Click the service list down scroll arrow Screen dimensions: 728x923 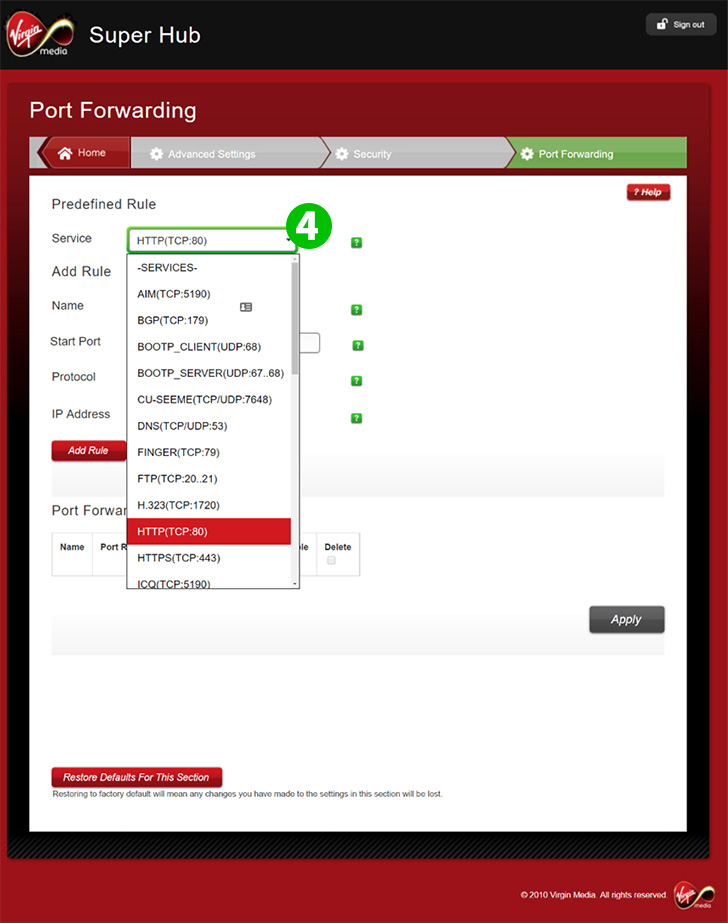coord(295,583)
